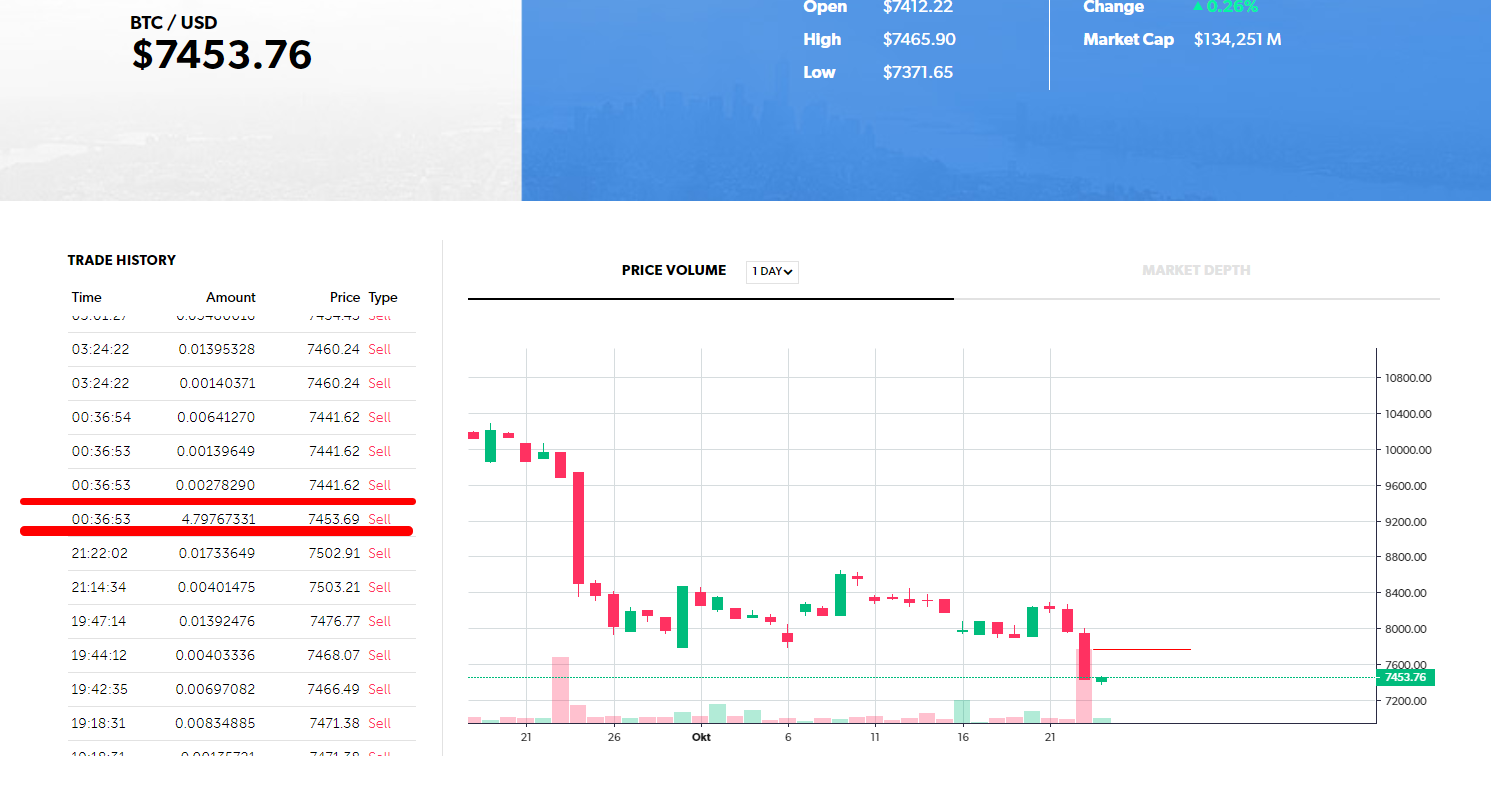
Task: Select the trade amount 0.01395328
Action: pos(217,349)
